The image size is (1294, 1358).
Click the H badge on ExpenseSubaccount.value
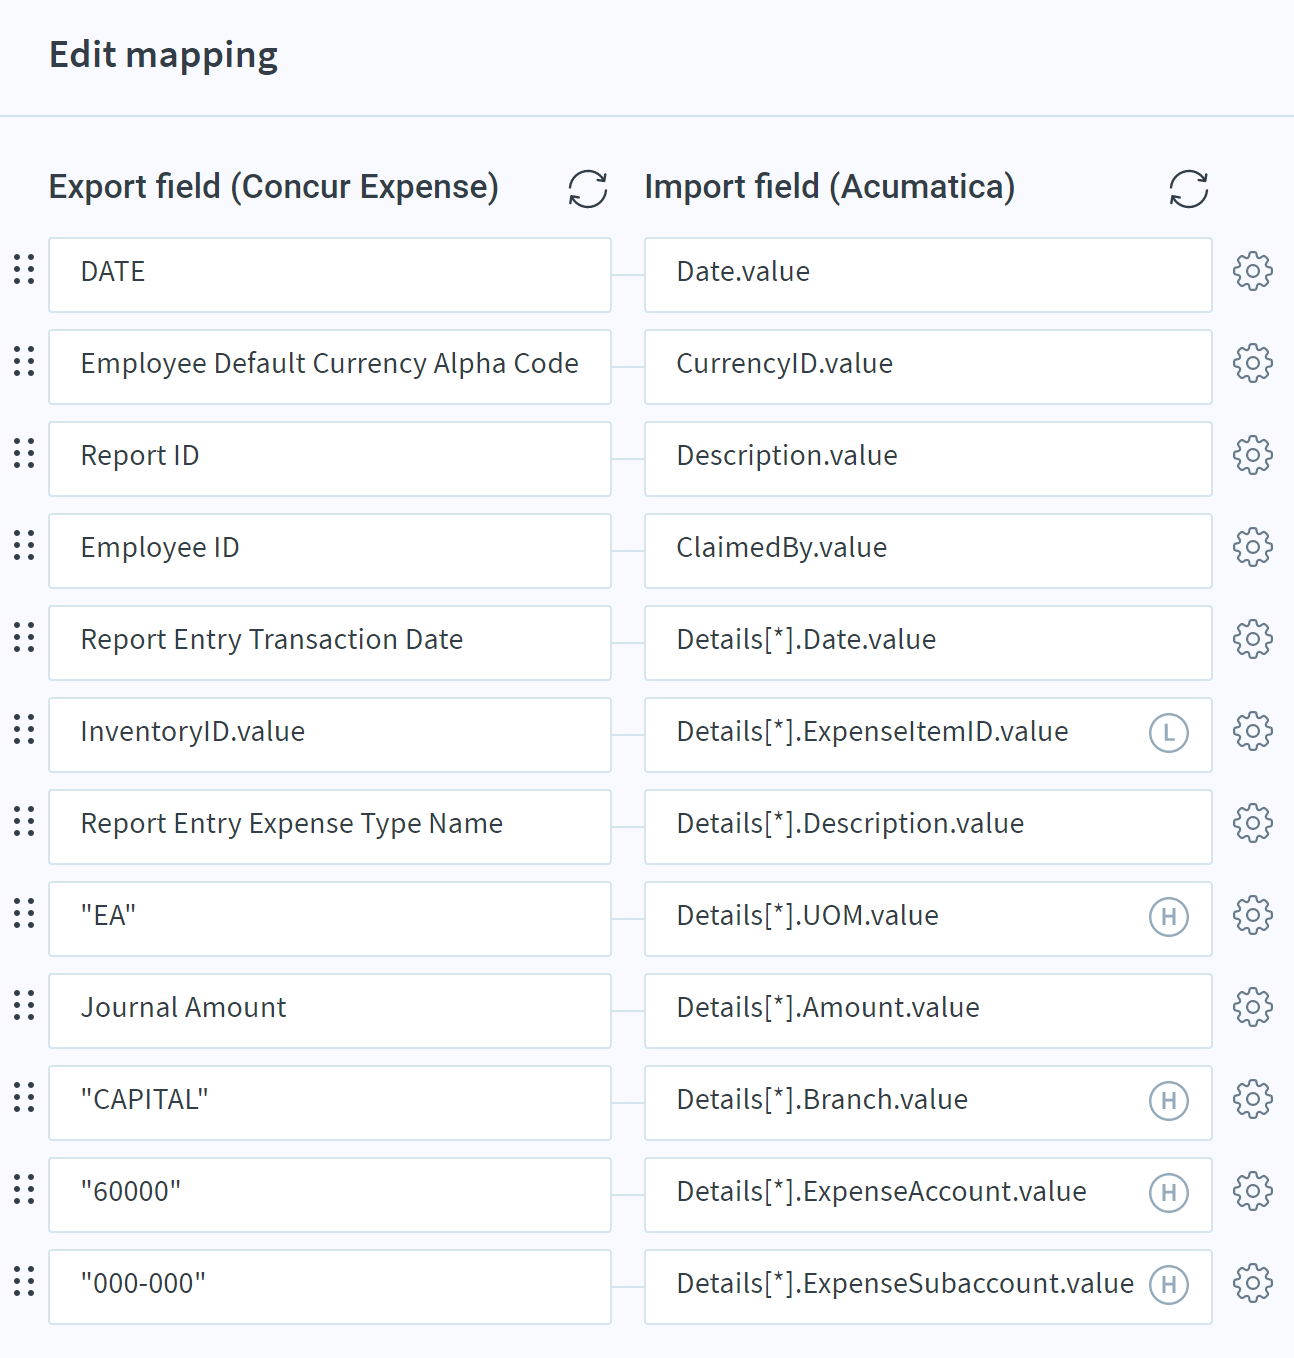1169,1285
